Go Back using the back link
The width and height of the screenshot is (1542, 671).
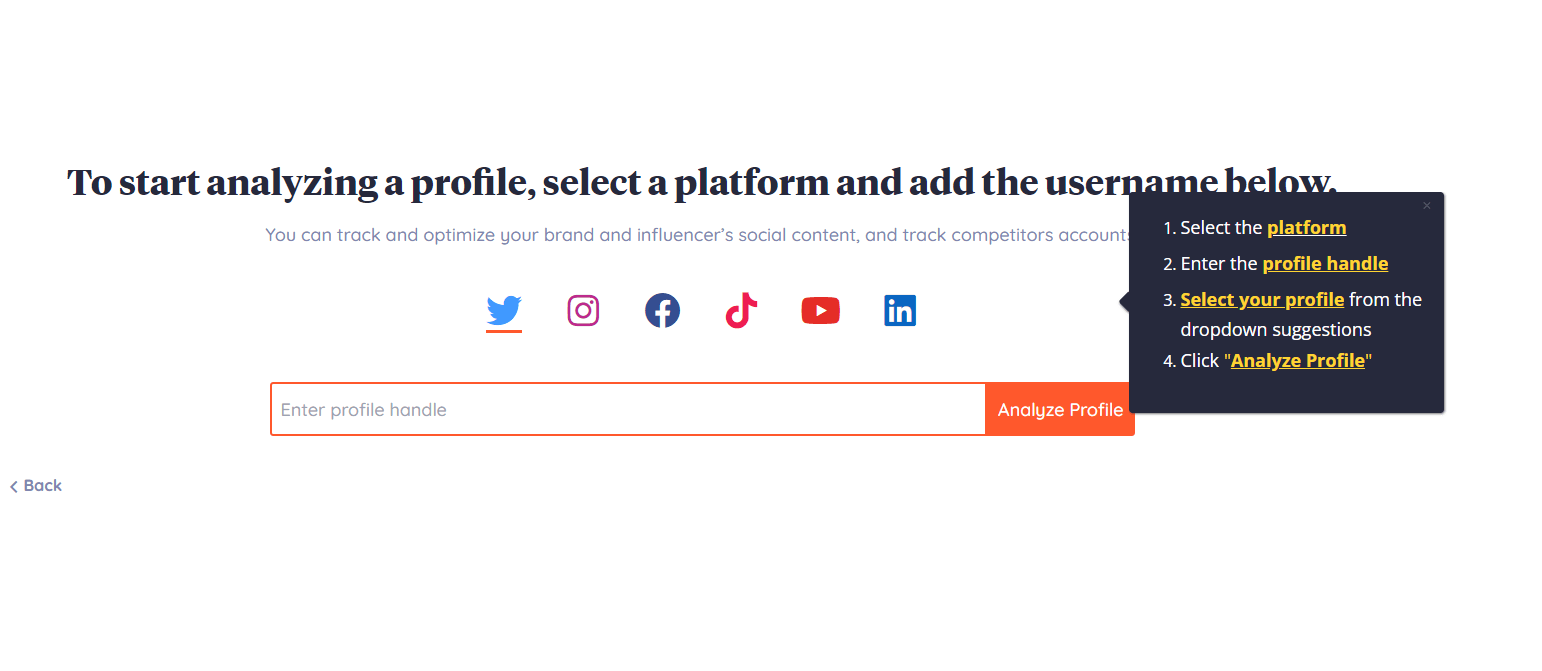(35, 485)
